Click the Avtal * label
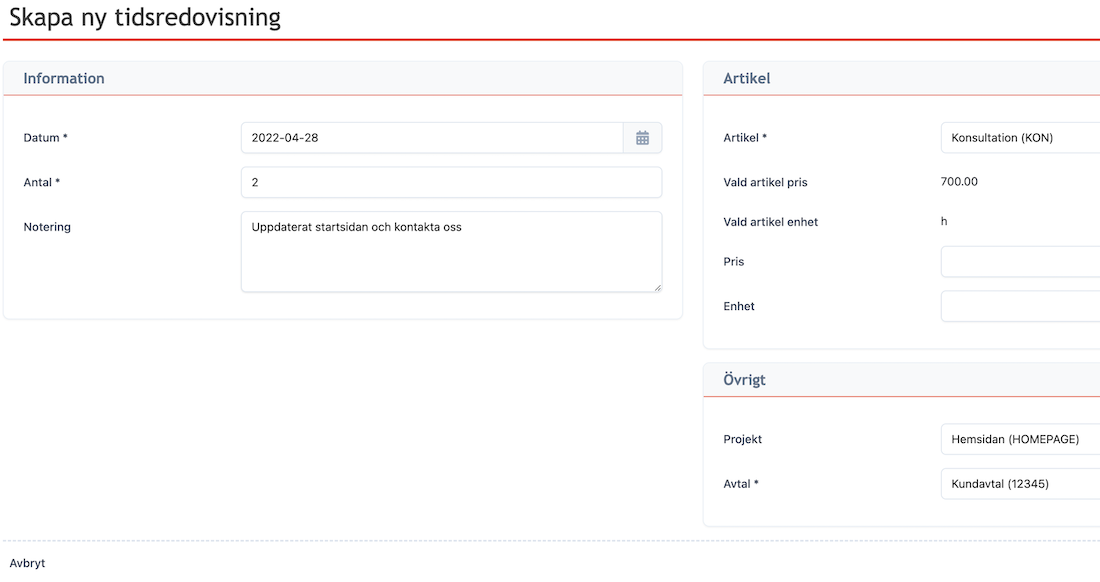 point(741,484)
